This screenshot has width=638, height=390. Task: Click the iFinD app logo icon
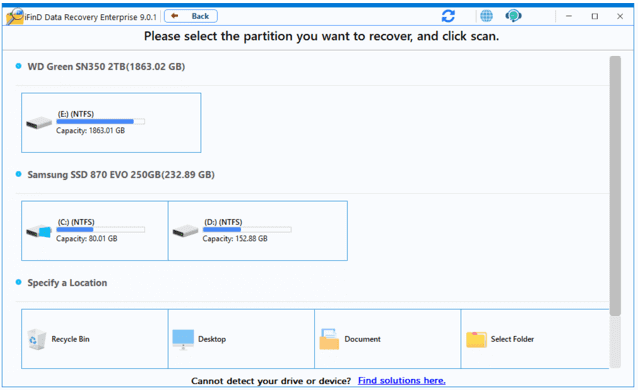pos(15,17)
